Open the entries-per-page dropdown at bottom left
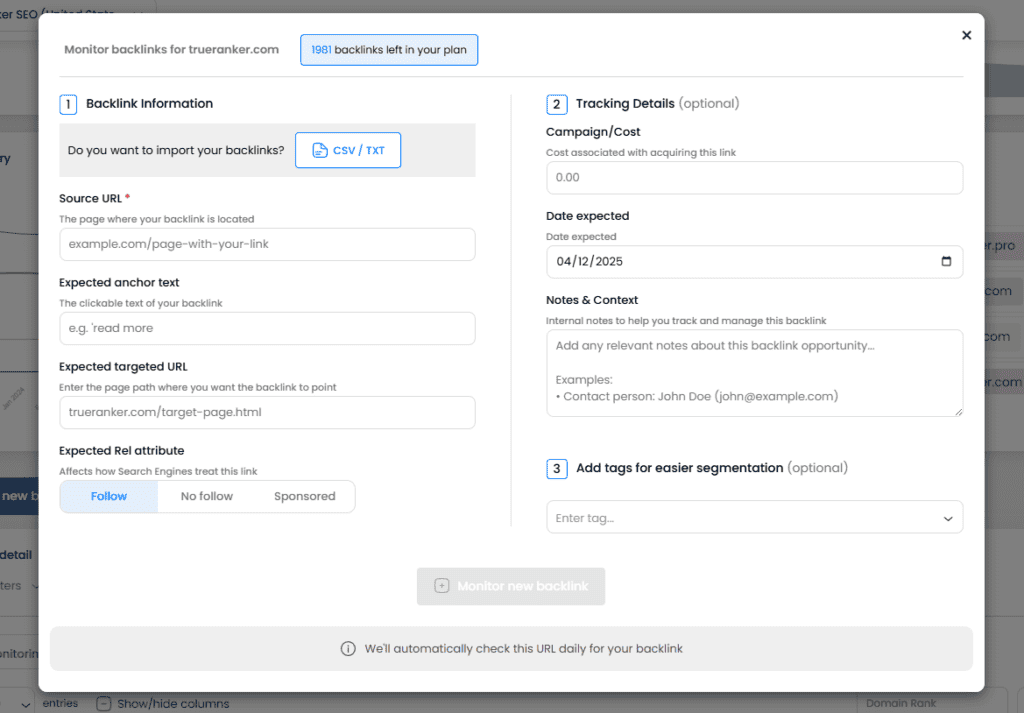 pos(25,704)
